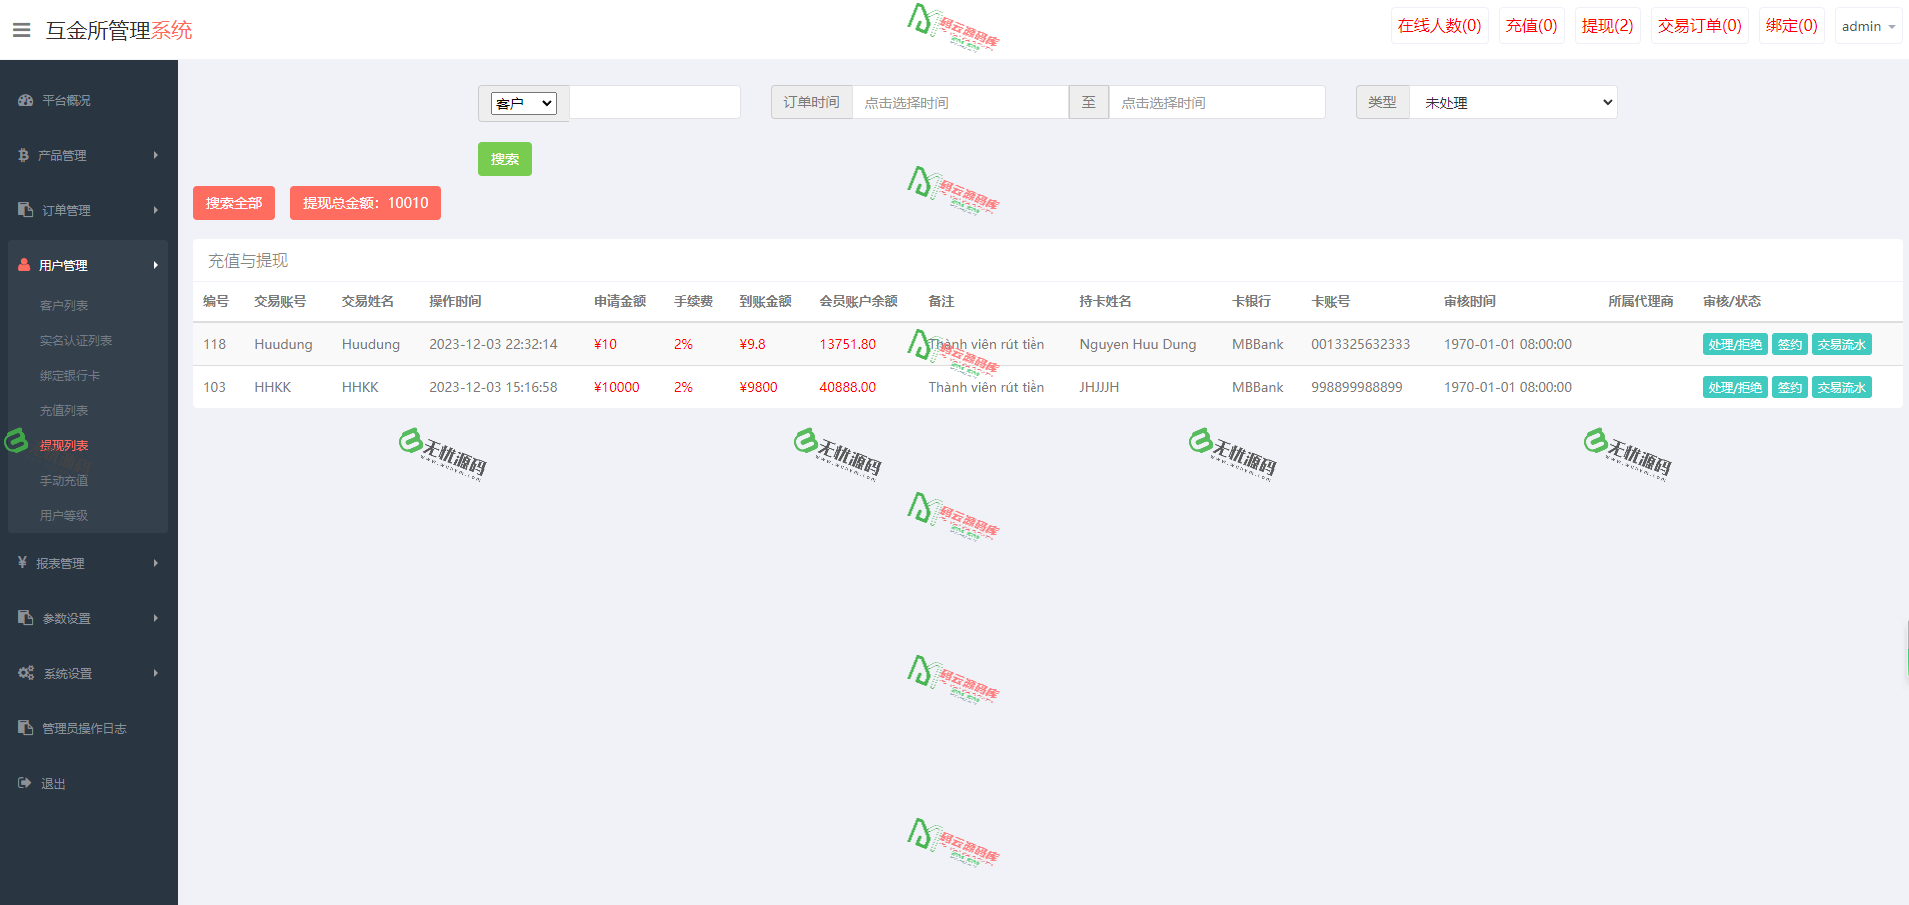Open the 客户 search field dropdown

[523, 103]
